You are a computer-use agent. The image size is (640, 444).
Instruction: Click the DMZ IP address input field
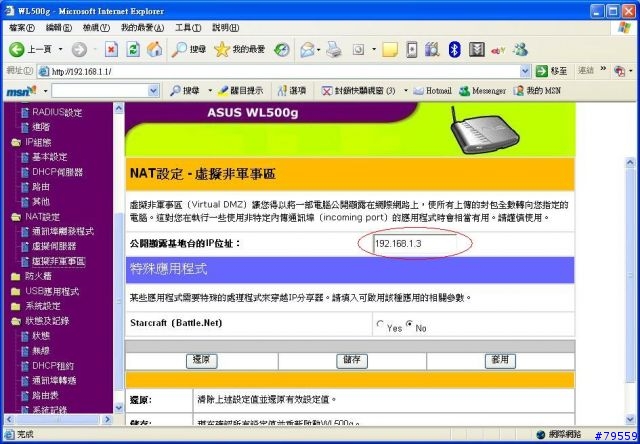pos(415,244)
